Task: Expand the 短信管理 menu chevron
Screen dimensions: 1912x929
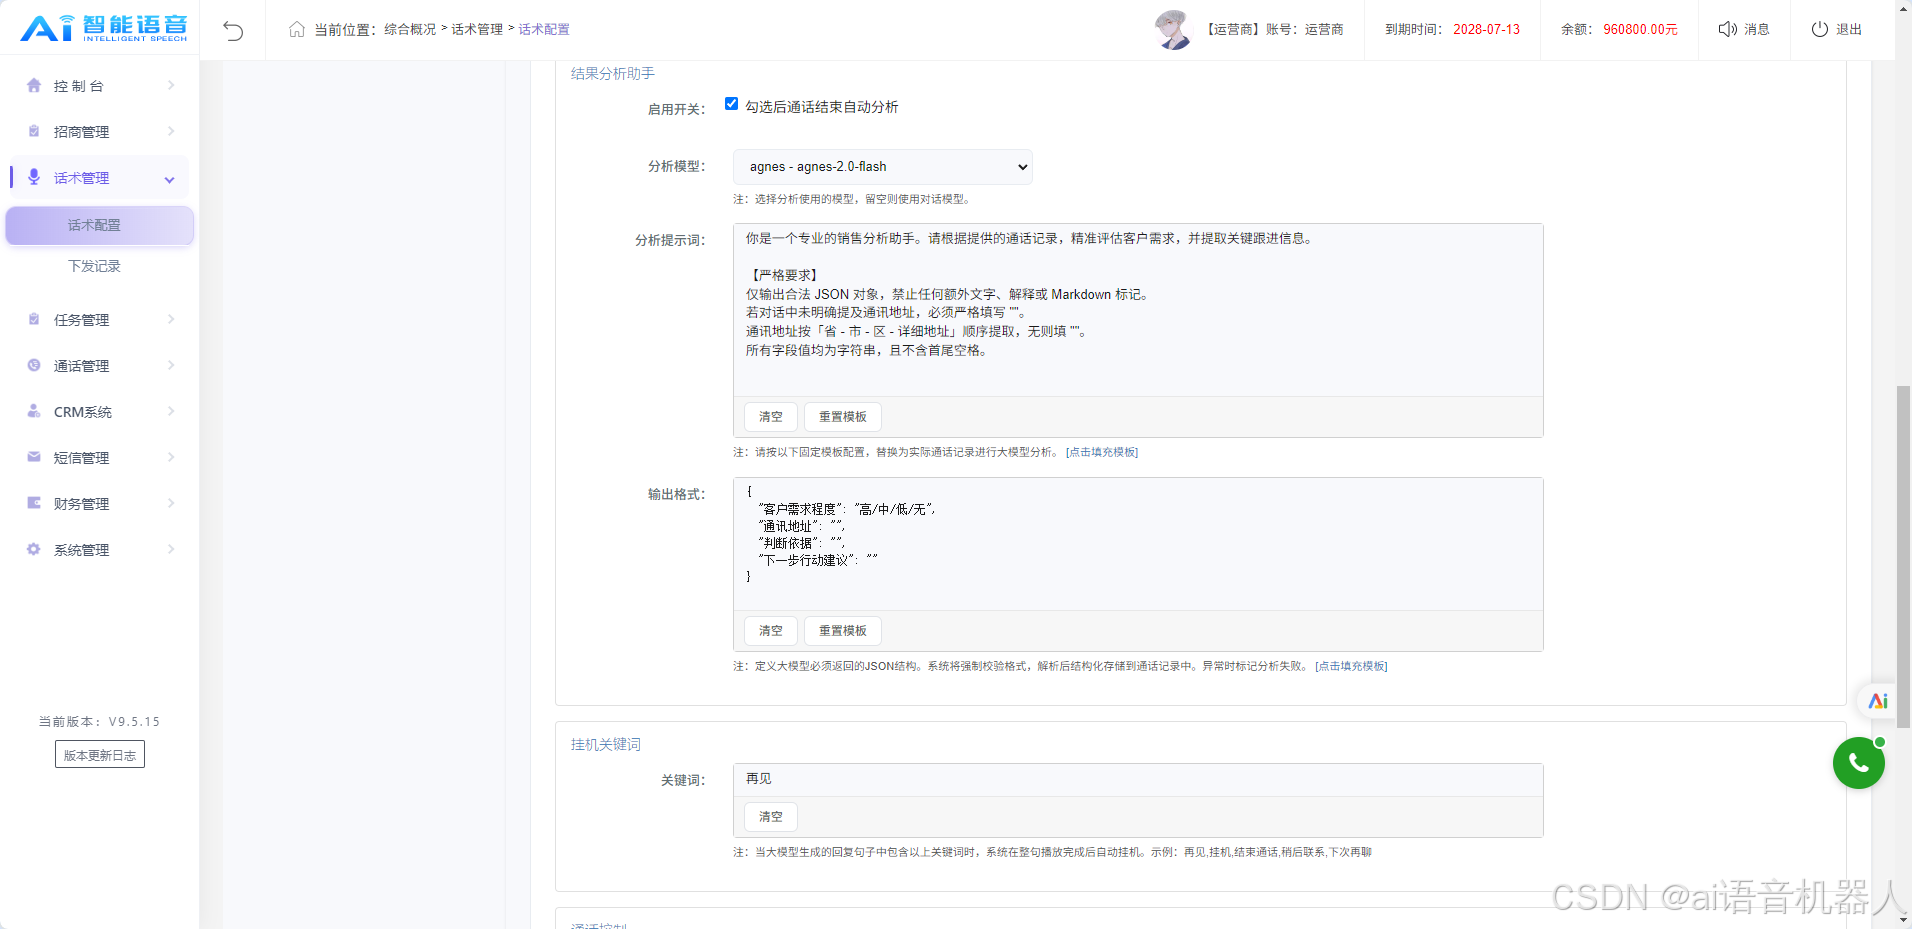Action: 171,457
